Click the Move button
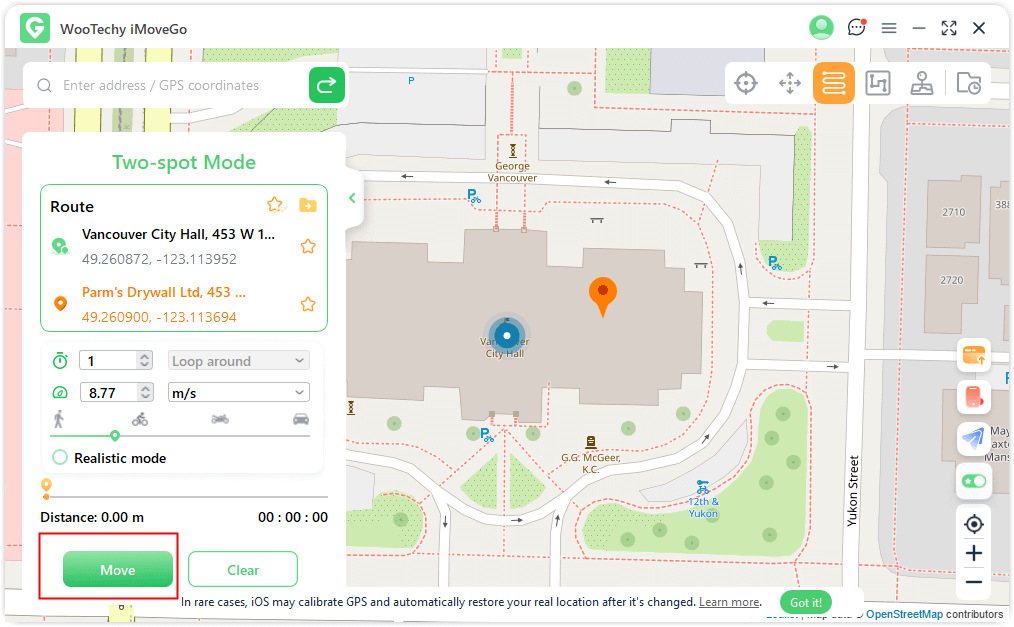1014x627 pixels. 117,570
